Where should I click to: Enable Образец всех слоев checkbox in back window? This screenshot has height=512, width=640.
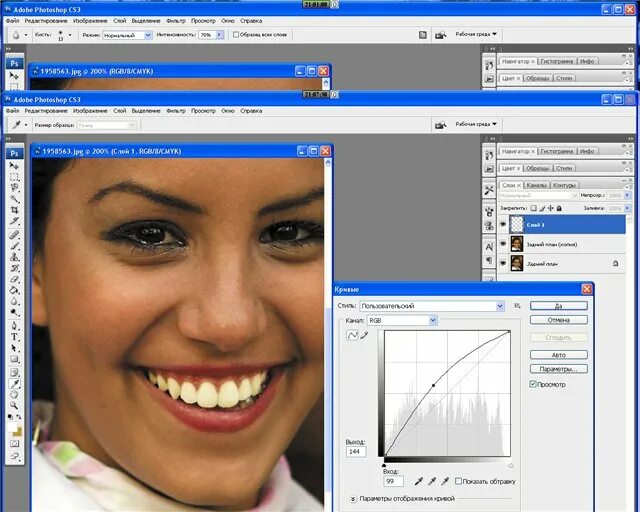(x=236, y=35)
